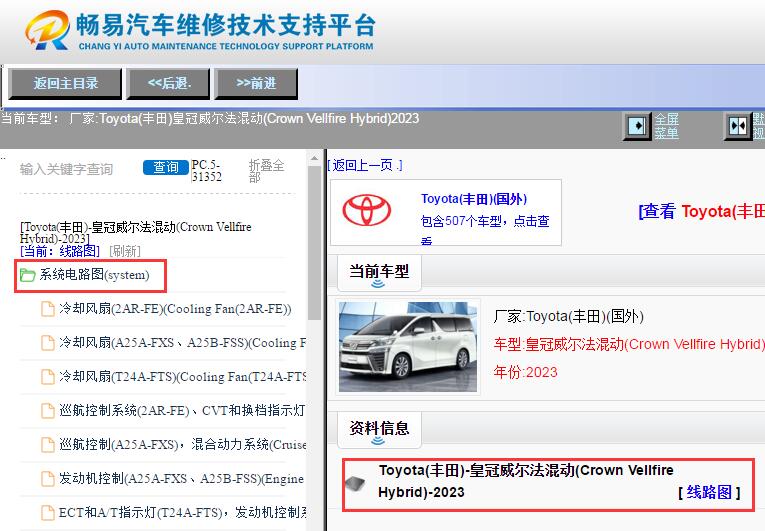The height and width of the screenshot is (531, 765).
Task: Select the 当前车型 tab
Action: coord(379,271)
